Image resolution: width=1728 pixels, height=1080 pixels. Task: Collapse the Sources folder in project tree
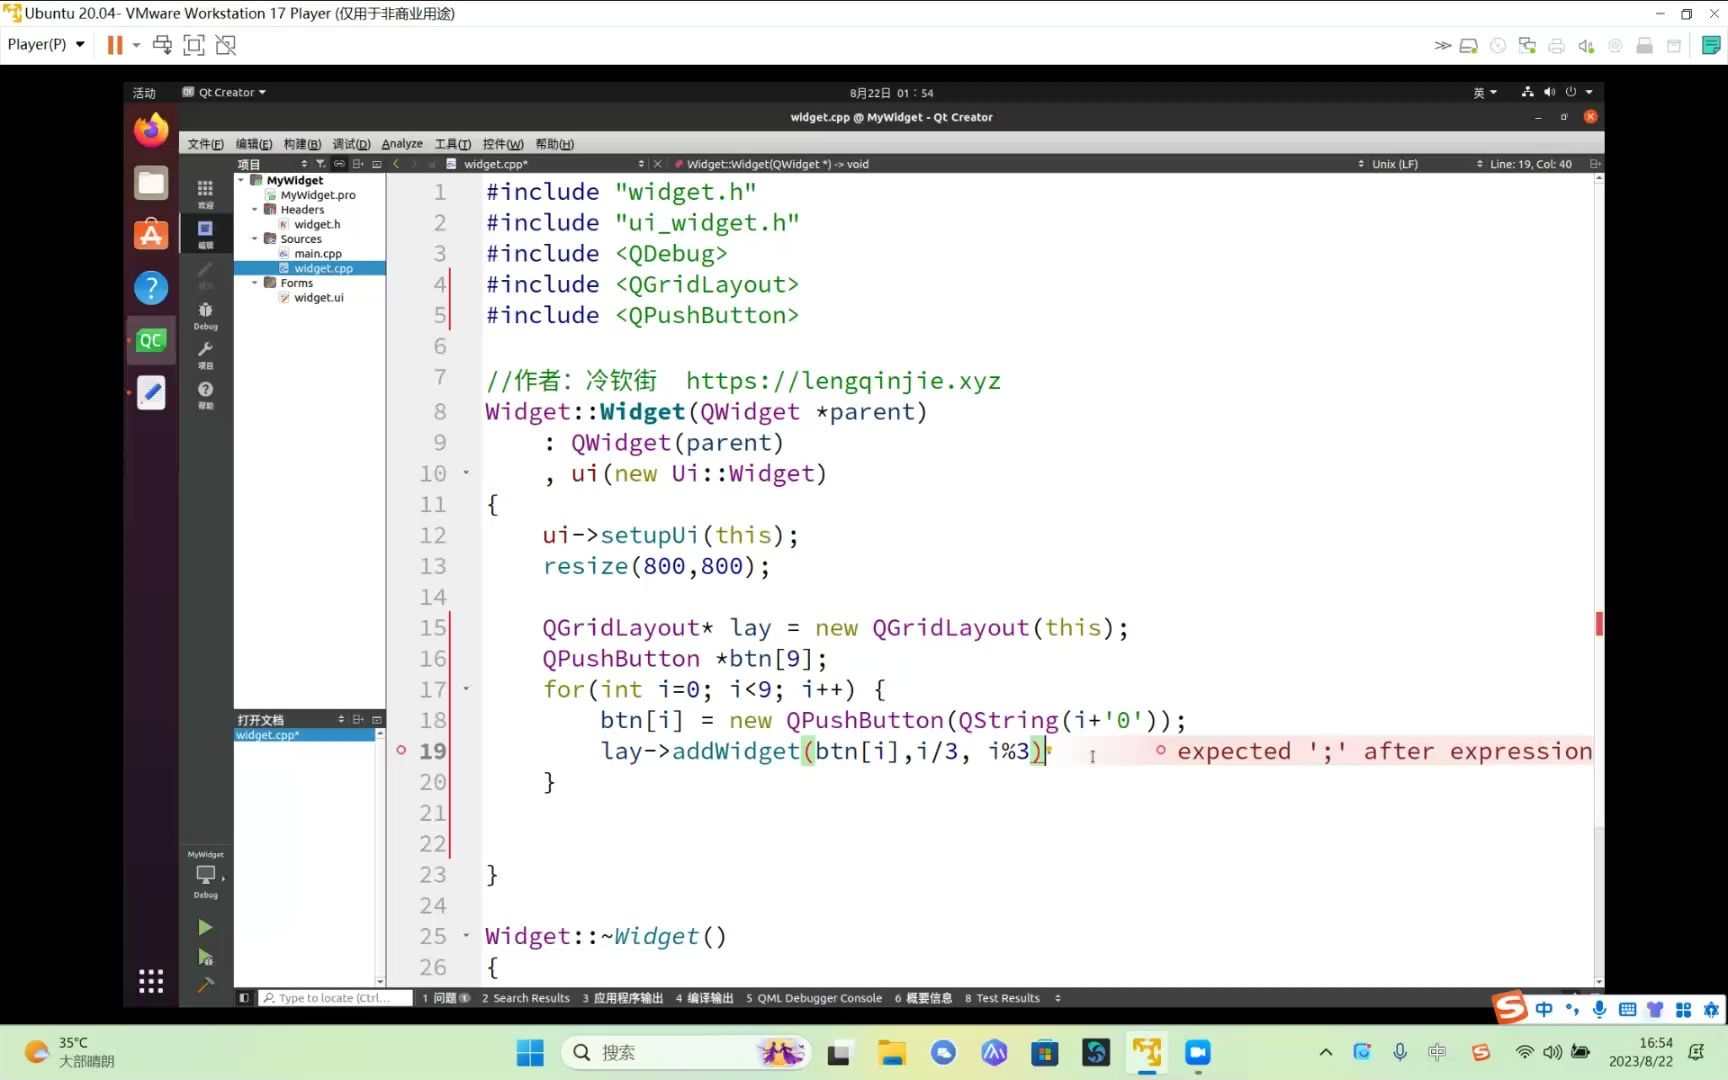click(x=255, y=239)
